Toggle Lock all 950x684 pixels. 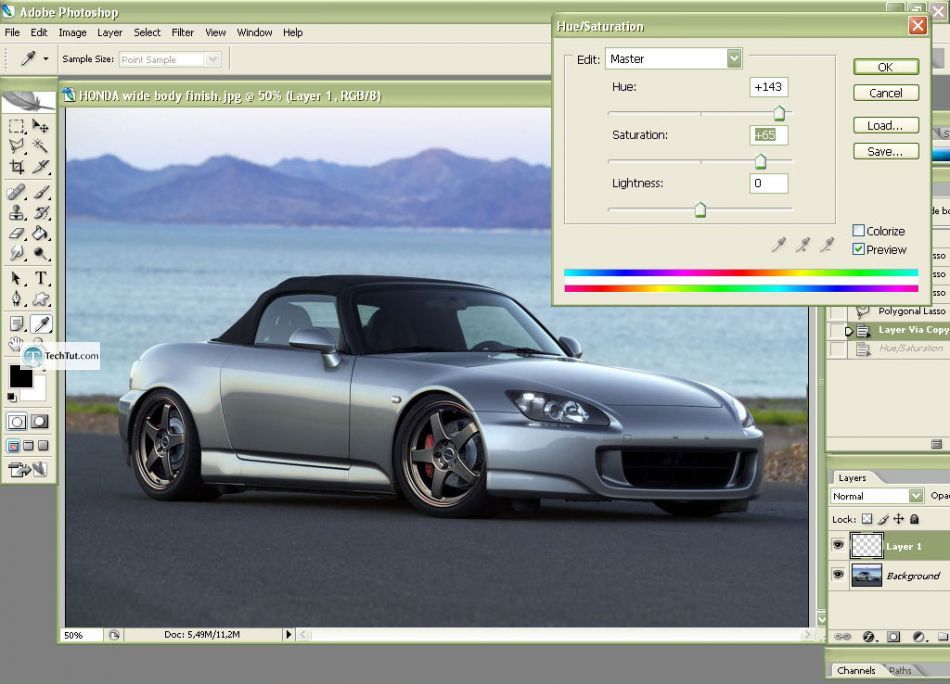click(915, 519)
